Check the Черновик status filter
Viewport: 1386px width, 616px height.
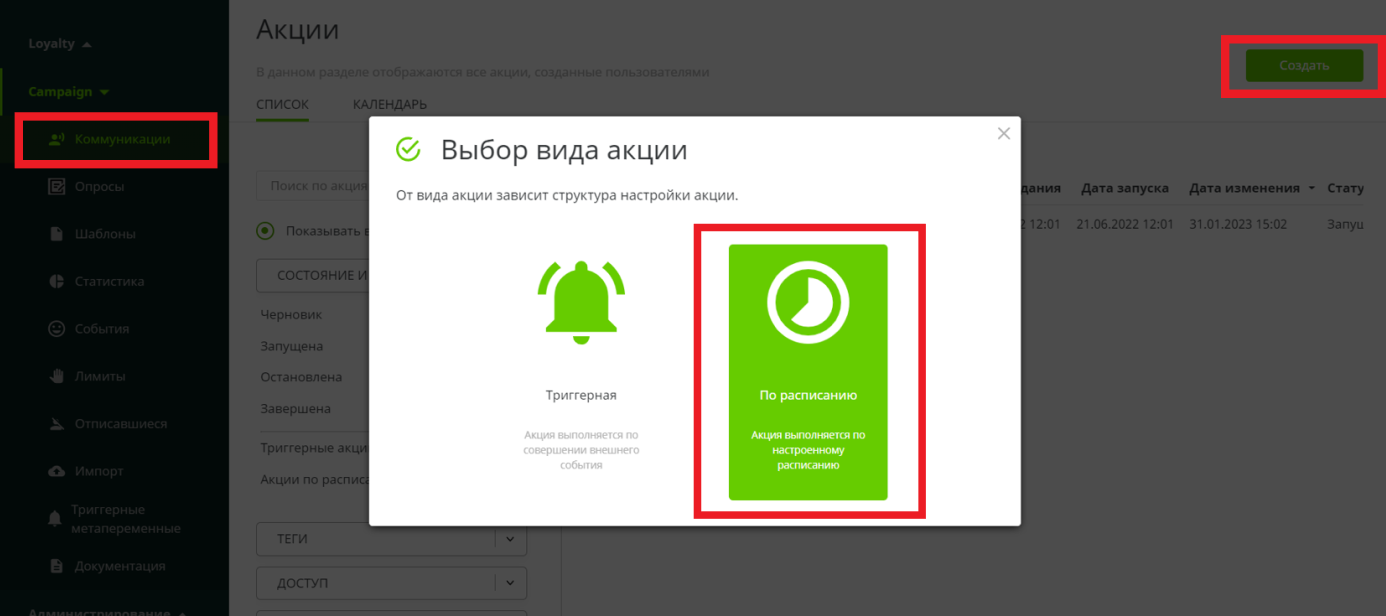(290, 313)
